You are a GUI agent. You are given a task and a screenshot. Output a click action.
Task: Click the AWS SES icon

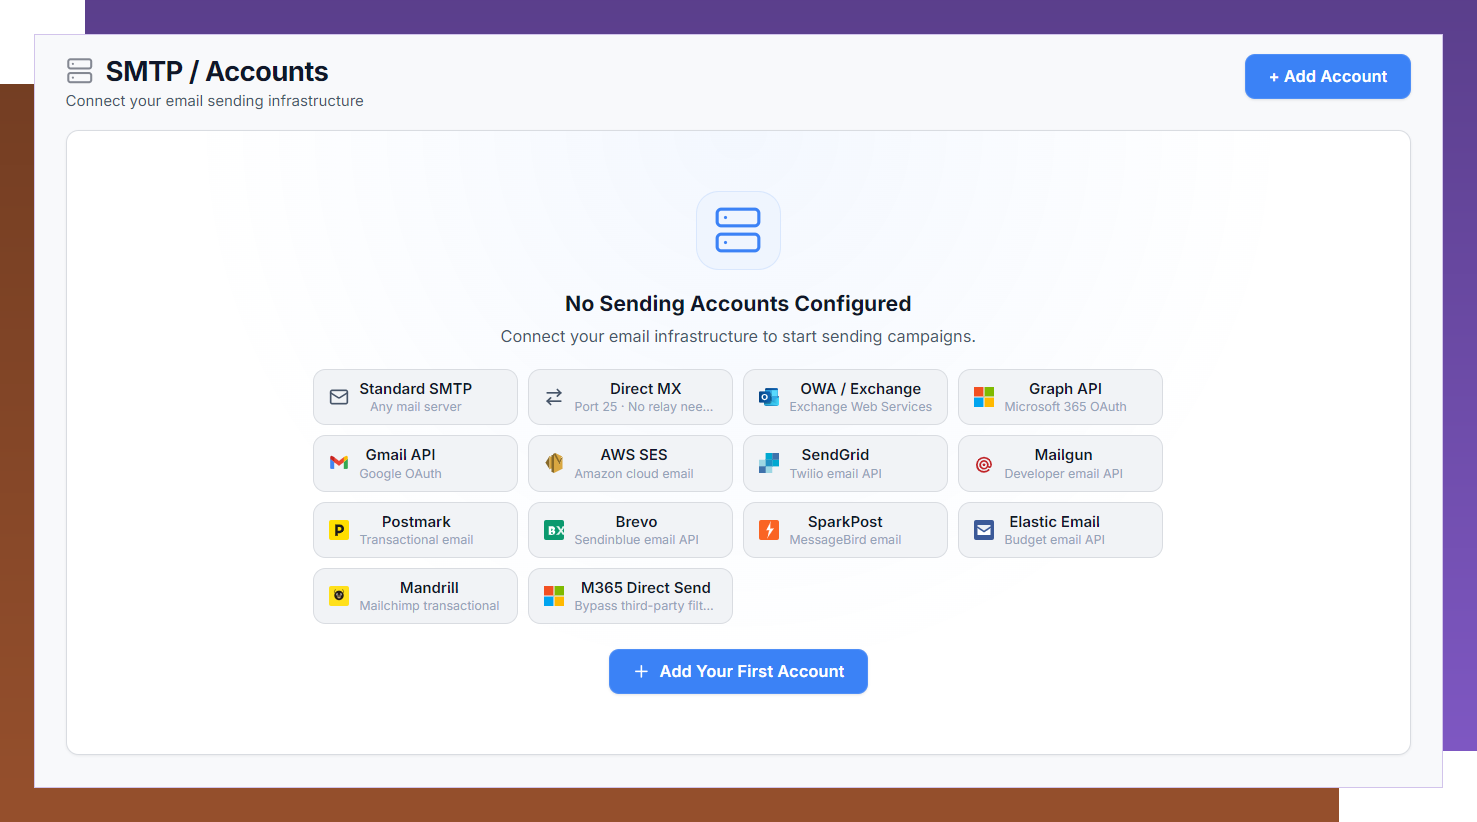pyautogui.click(x=554, y=463)
